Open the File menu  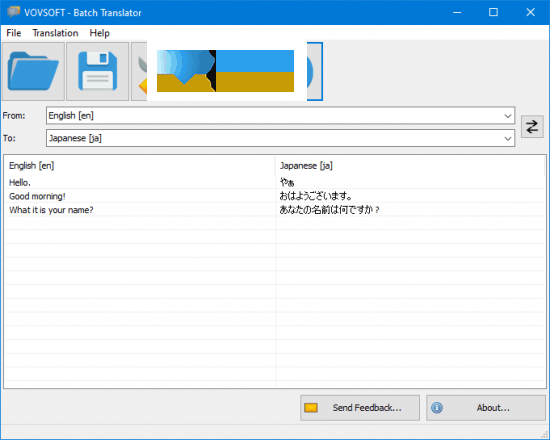click(x=14, y=33)
